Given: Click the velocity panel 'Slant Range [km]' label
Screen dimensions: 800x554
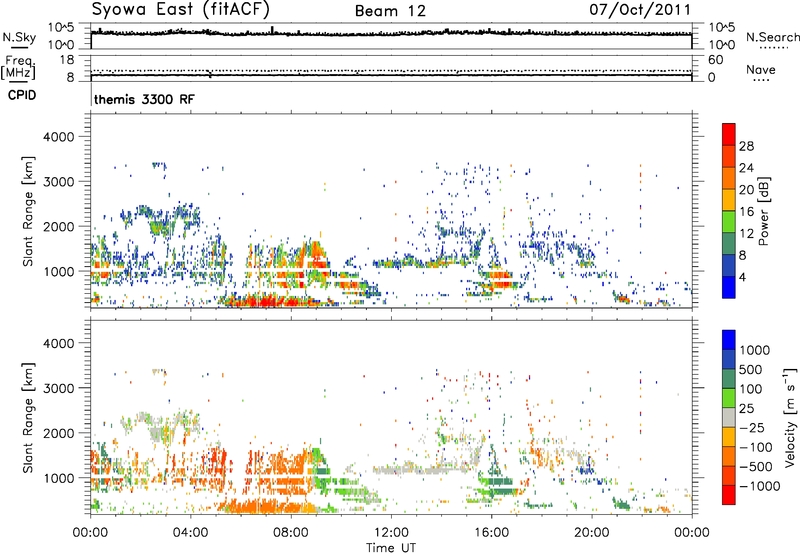Looking at the screenshot, I should [x=28, y=417].
